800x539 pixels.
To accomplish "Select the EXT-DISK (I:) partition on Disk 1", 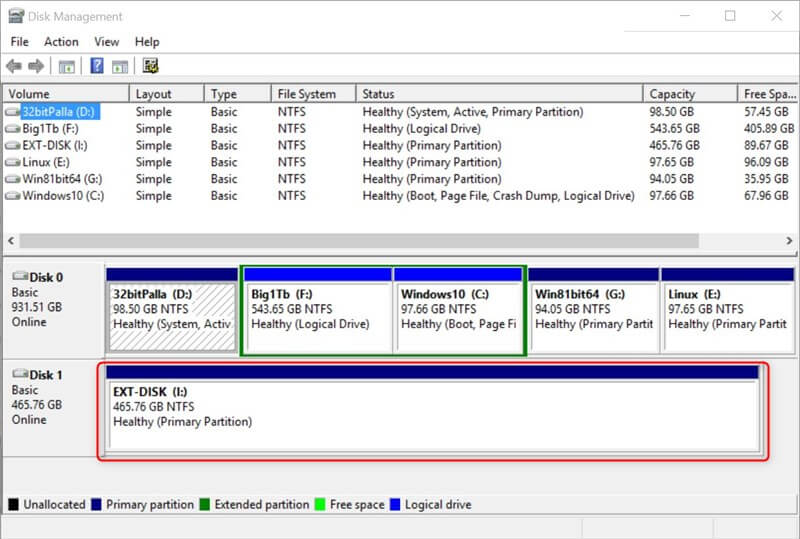I will (432, 410).
